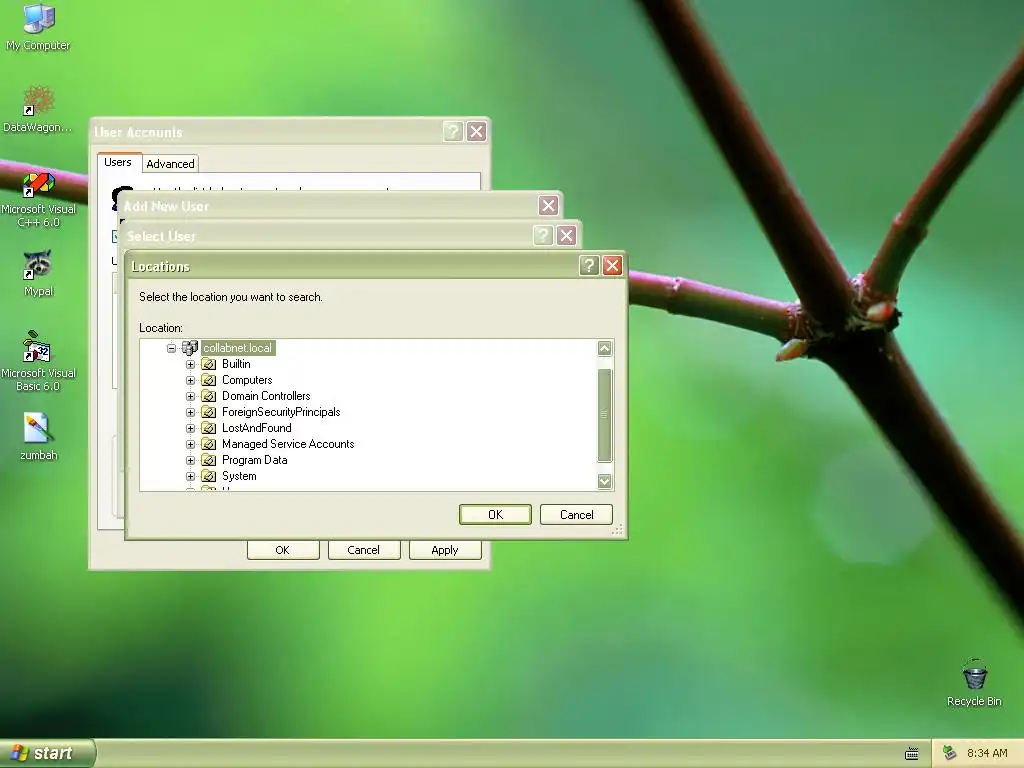The width and height of the screenshot is (1024, 768).
Task: Select Microsoft Visual C++ 6.0 desktop icon
Action: click(38, 184)
